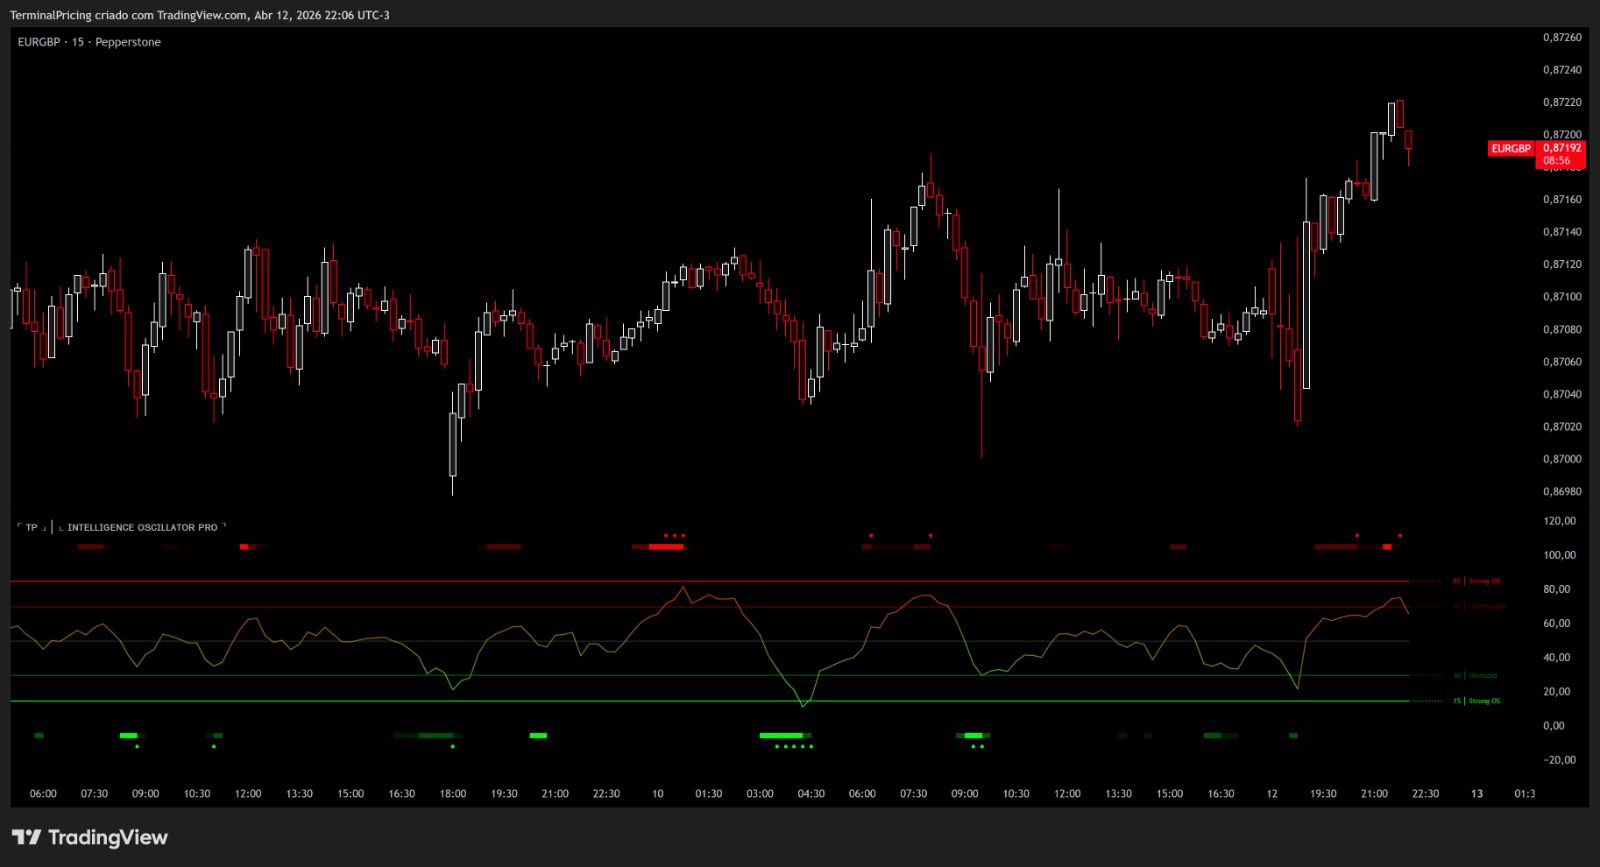Click the 0,87020 price scale label
Screen dimensions: 1600x867
[1562, 427]
